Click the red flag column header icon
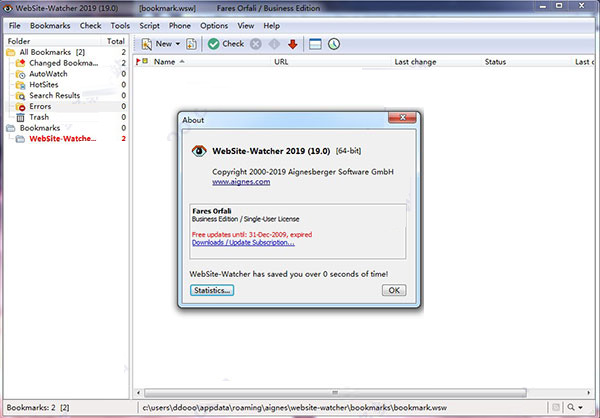 138,61
